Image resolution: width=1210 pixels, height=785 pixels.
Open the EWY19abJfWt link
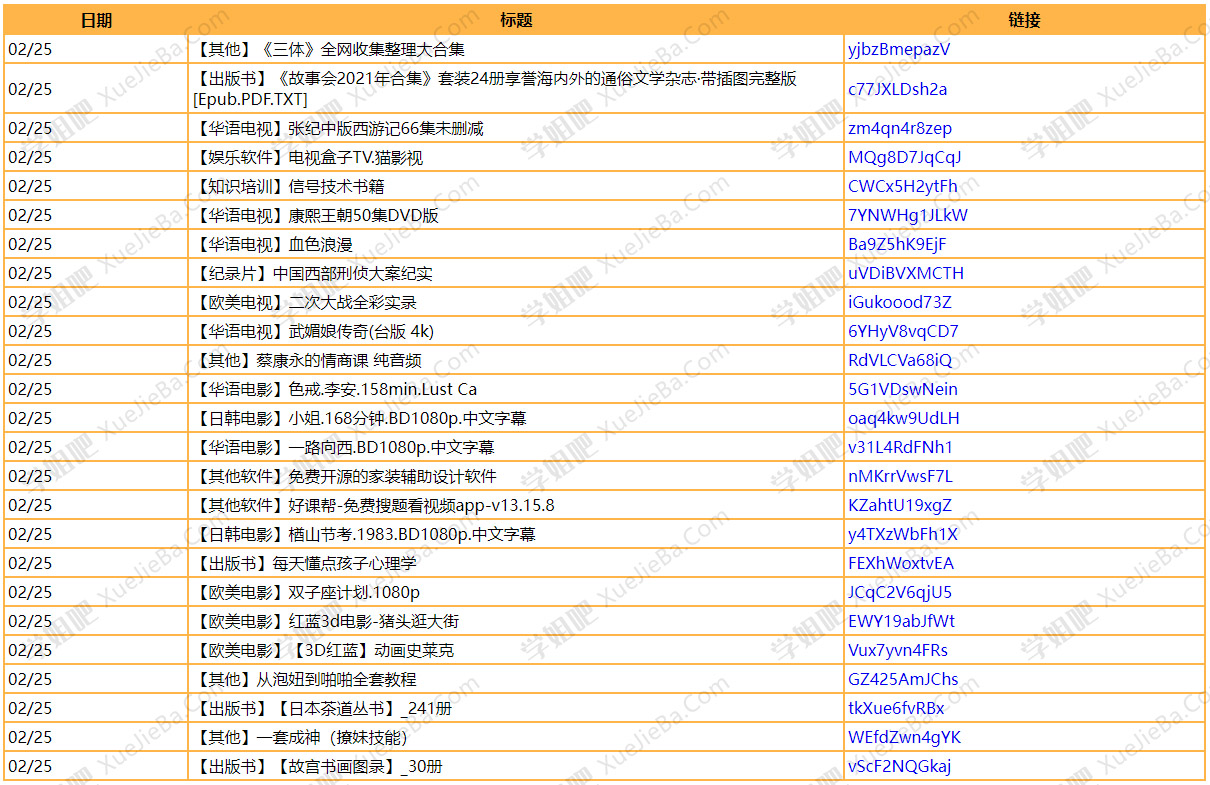click(x=901, y=621)
